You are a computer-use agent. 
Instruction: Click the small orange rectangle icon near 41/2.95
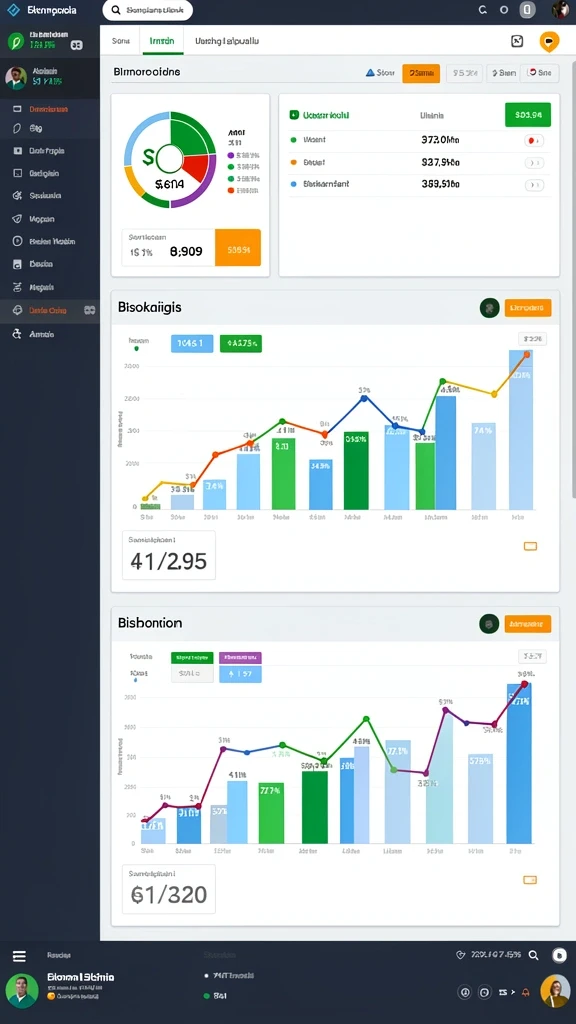[530, 546]
